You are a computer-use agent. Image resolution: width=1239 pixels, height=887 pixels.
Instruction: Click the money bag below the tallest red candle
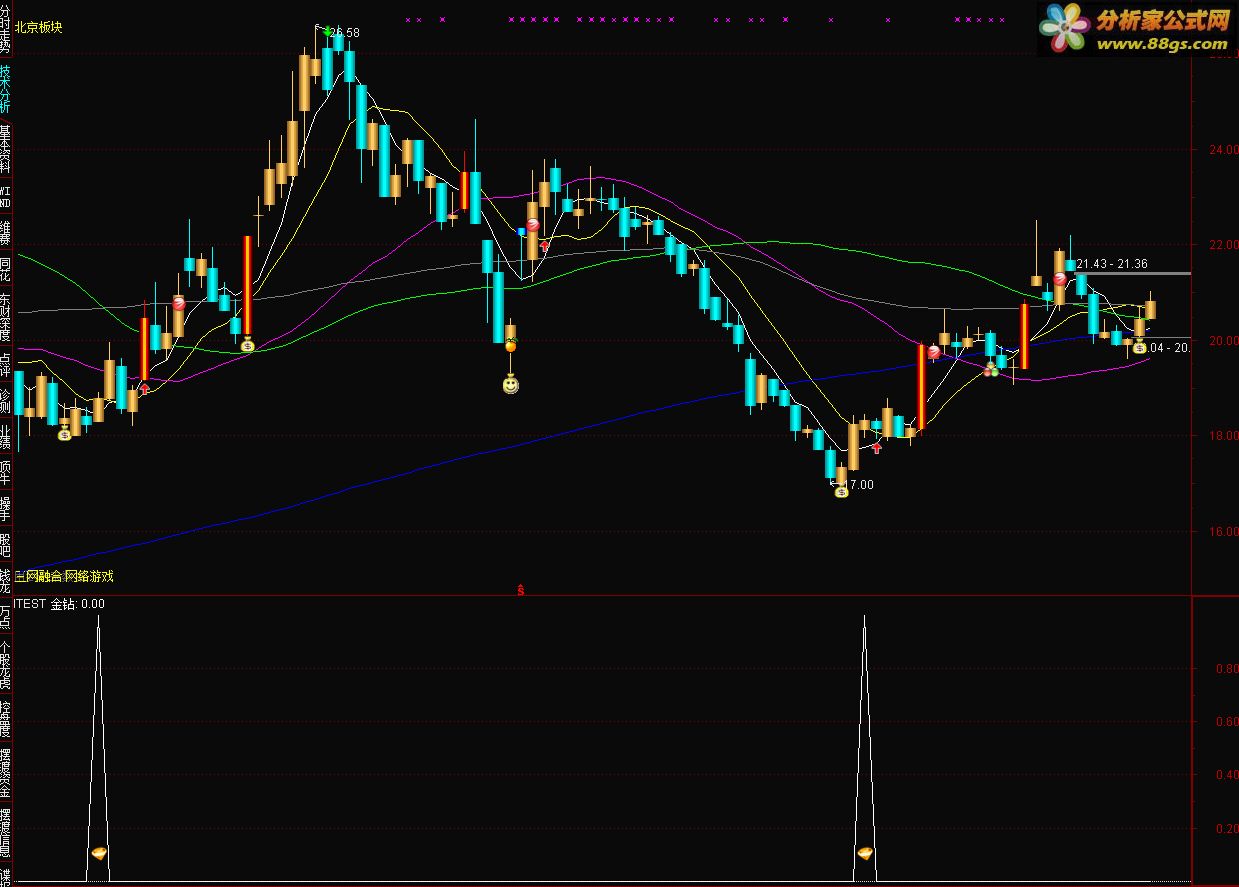pos(248,344)
